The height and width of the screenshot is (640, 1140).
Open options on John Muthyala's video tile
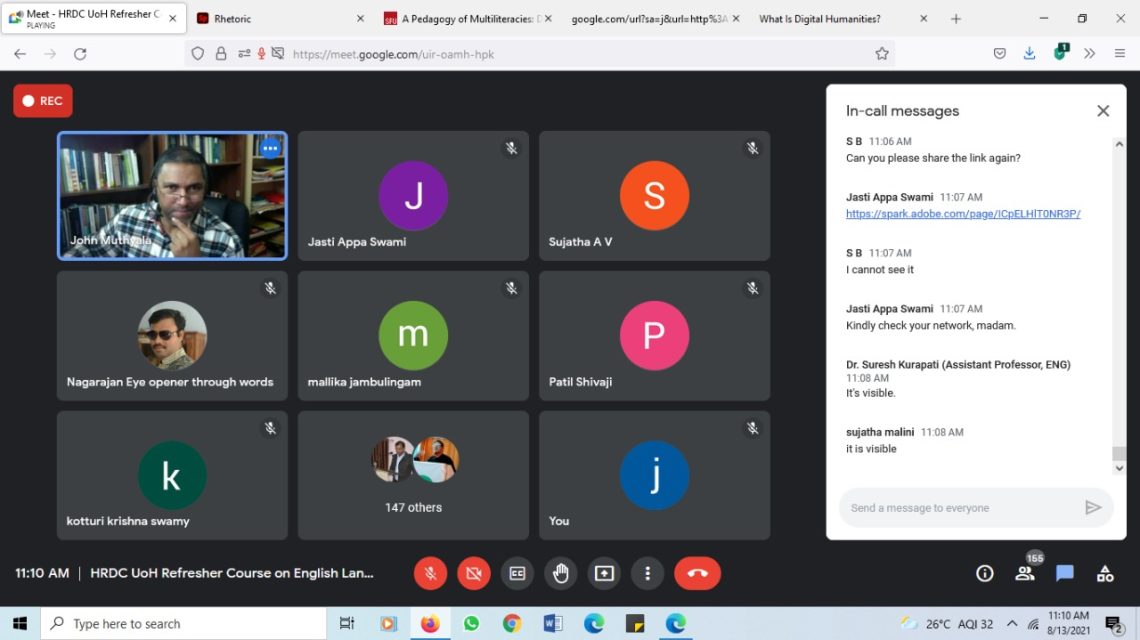[x=270, y=148]
